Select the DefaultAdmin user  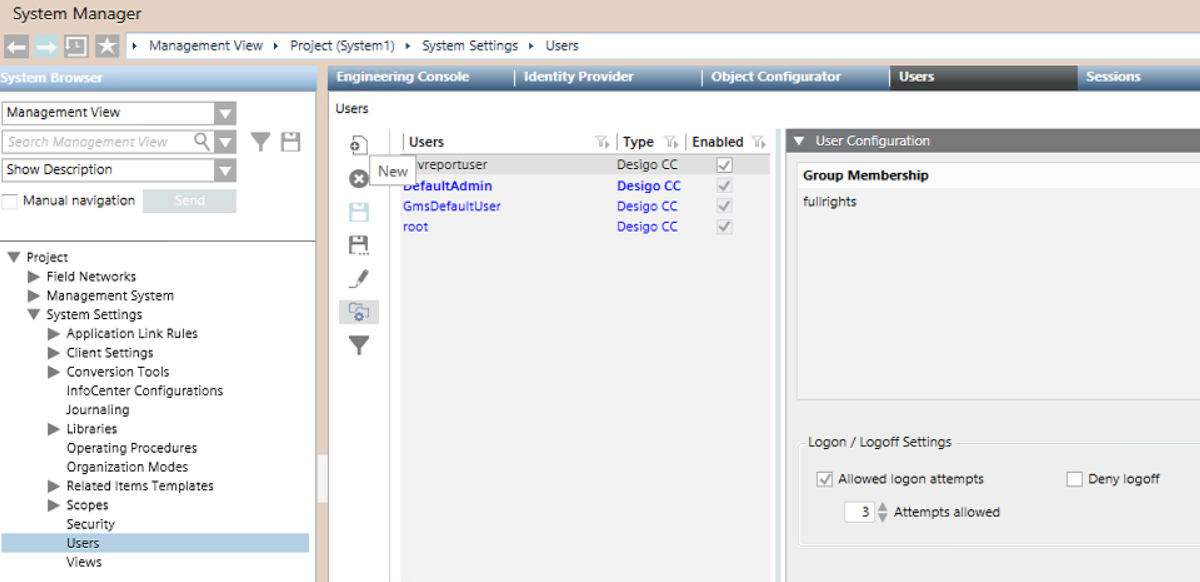[x=447, y=186]
